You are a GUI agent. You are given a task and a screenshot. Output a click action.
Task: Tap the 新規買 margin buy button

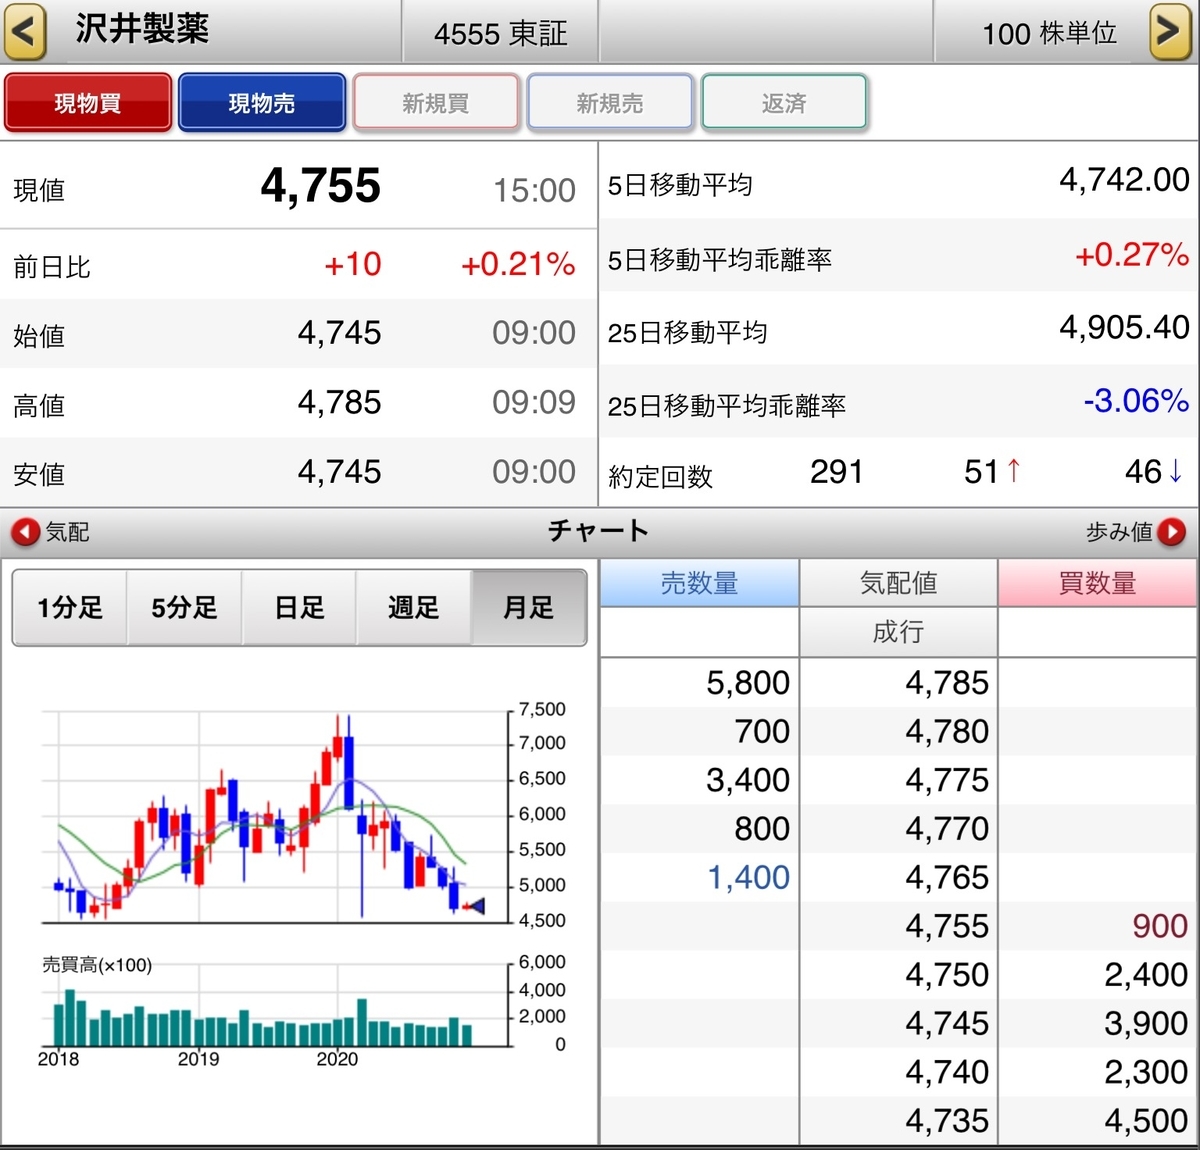tap(436, 103)
